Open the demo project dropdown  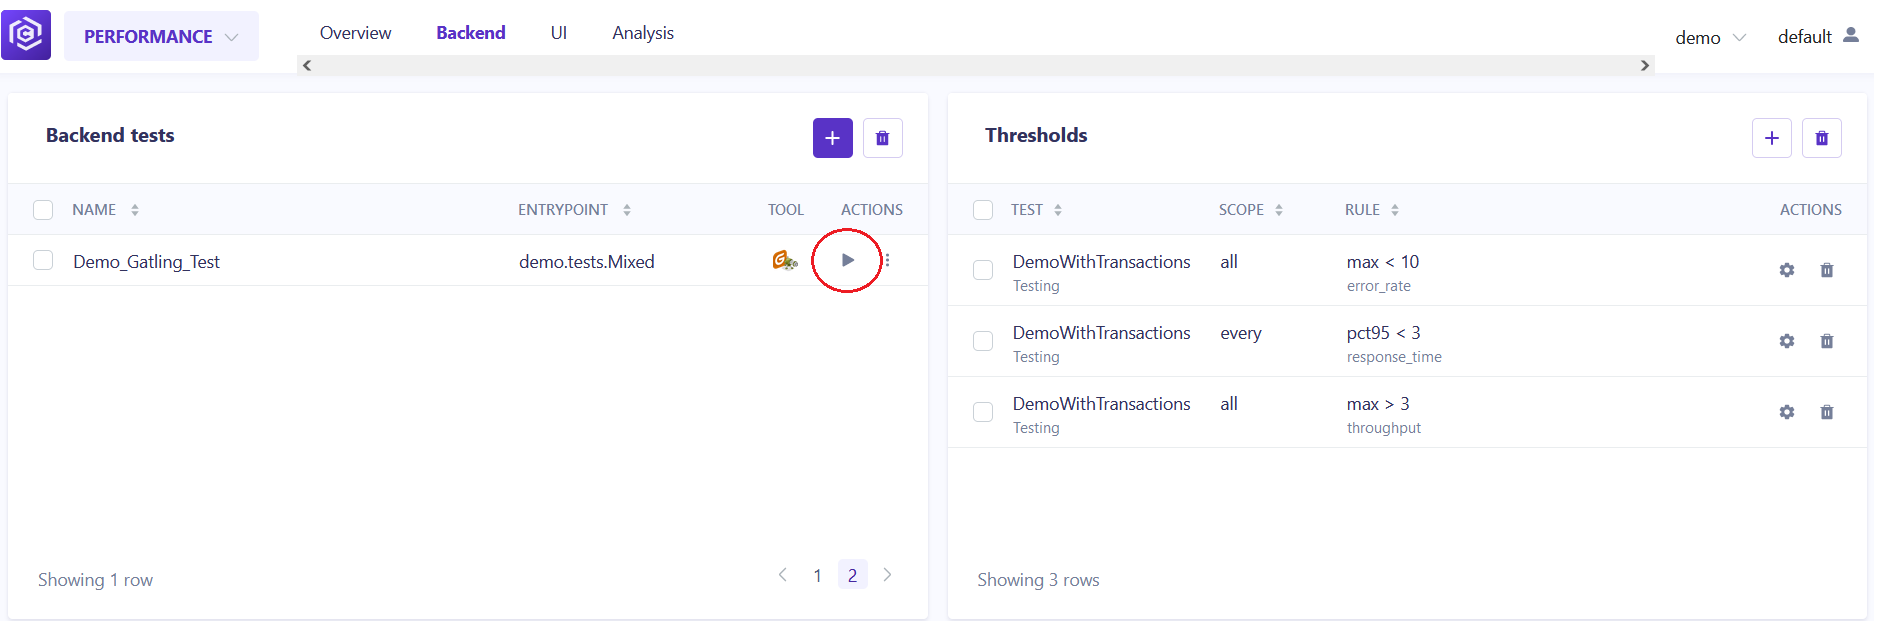tap(1710, 37)
